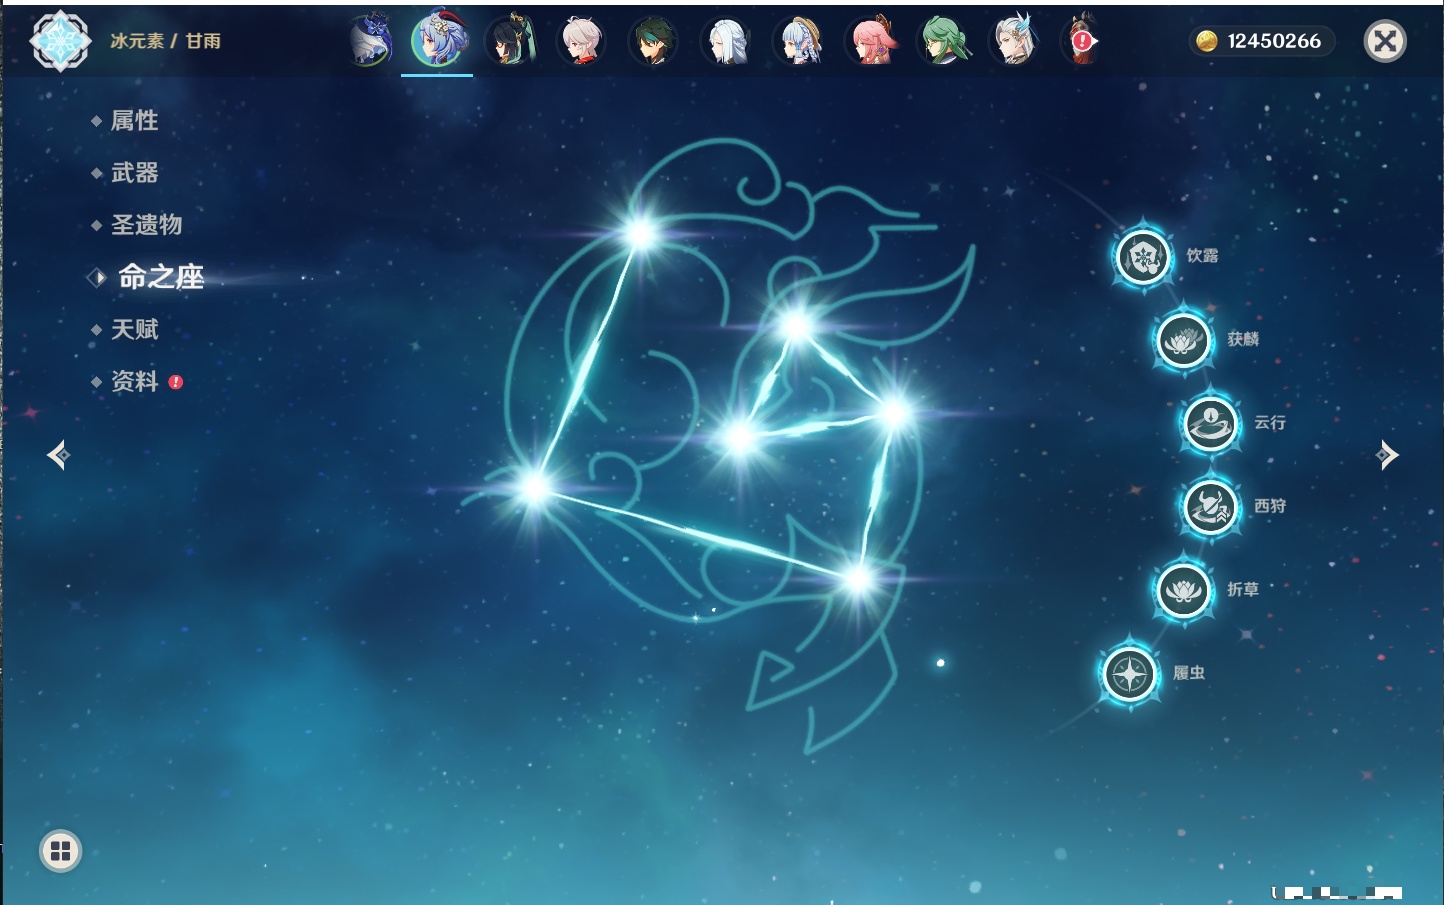
Task: Open the 武器 weapon menu
Action: tap(134, 173)
